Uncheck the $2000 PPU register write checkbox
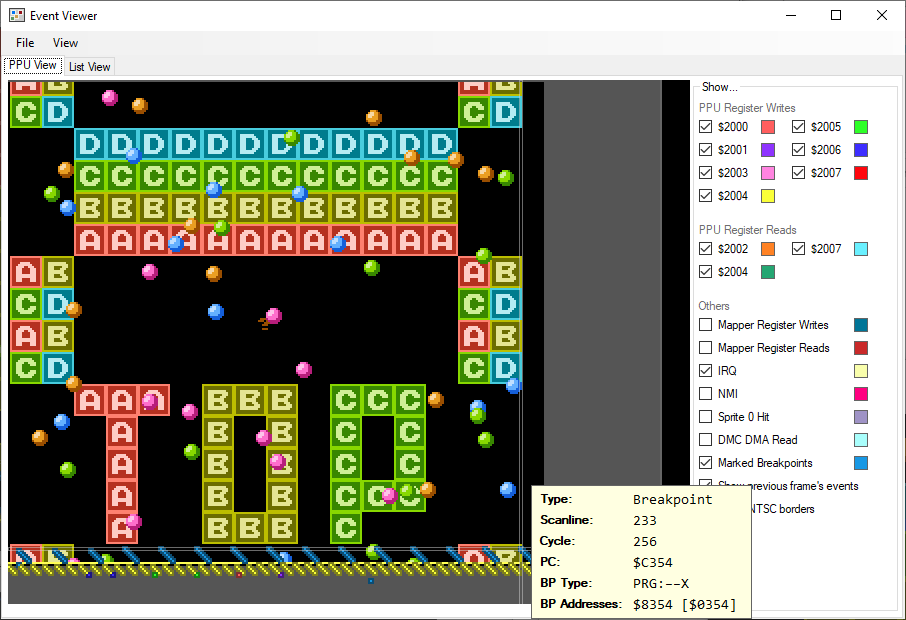 pos(706,127)
